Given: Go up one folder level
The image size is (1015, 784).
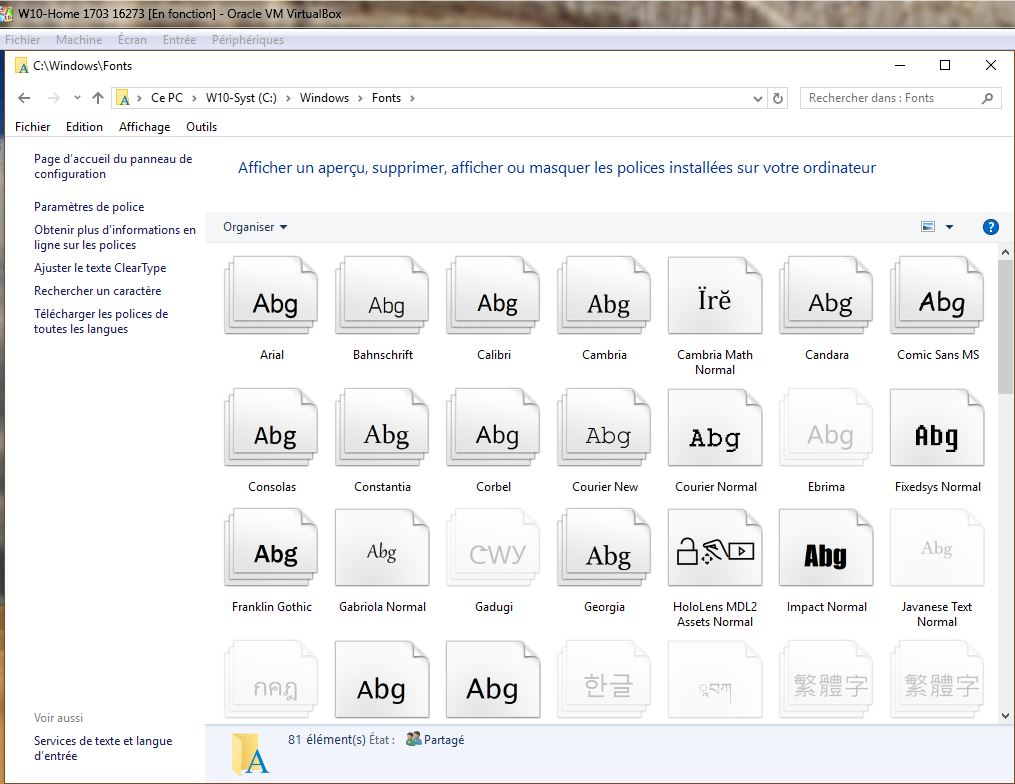Looking at the screenshot, I should 98,98.
